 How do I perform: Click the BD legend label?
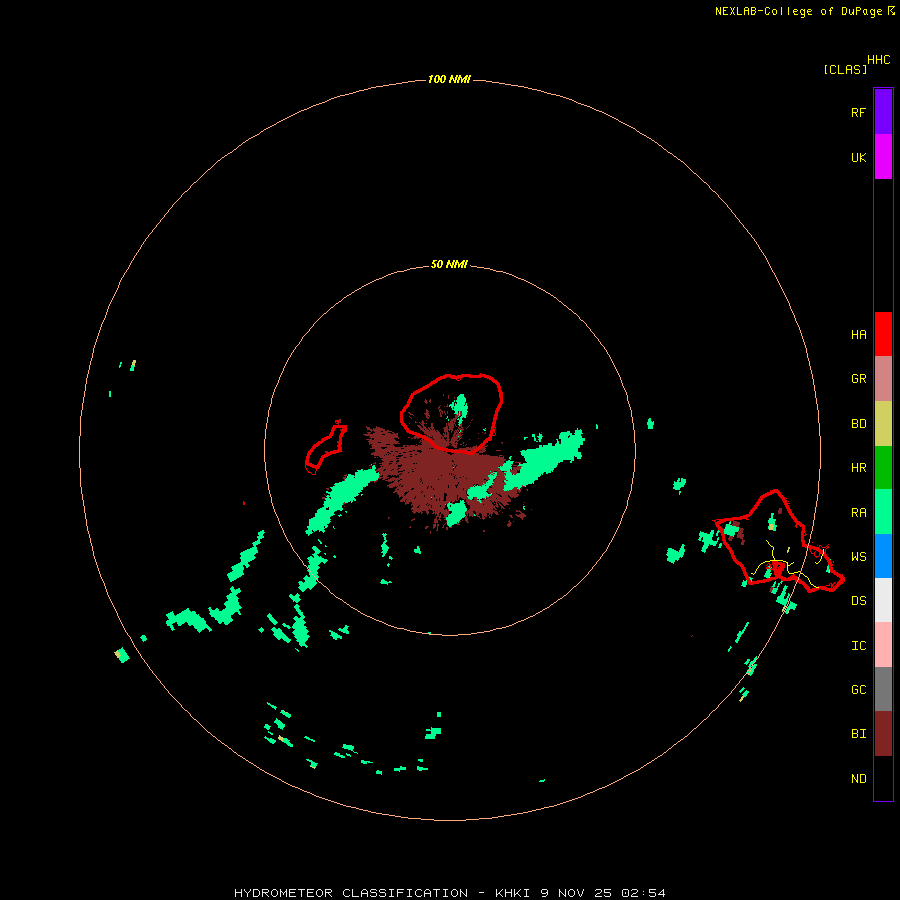pyautogui.click(x=858, y=424)
